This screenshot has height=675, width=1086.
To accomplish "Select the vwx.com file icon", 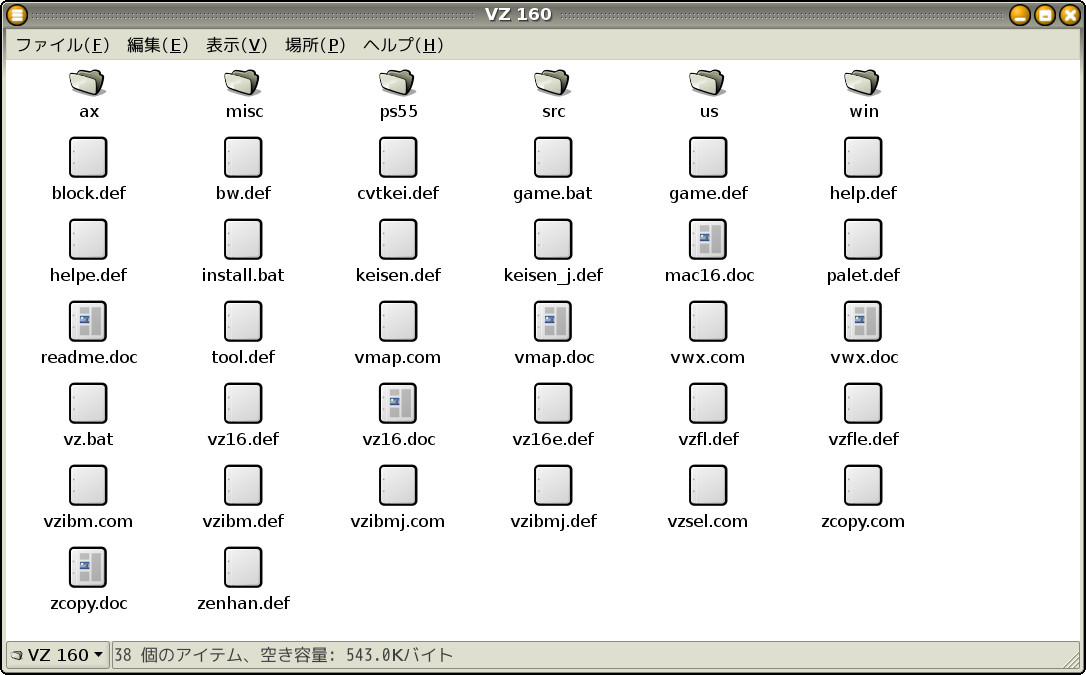I will tap(709, 321).
